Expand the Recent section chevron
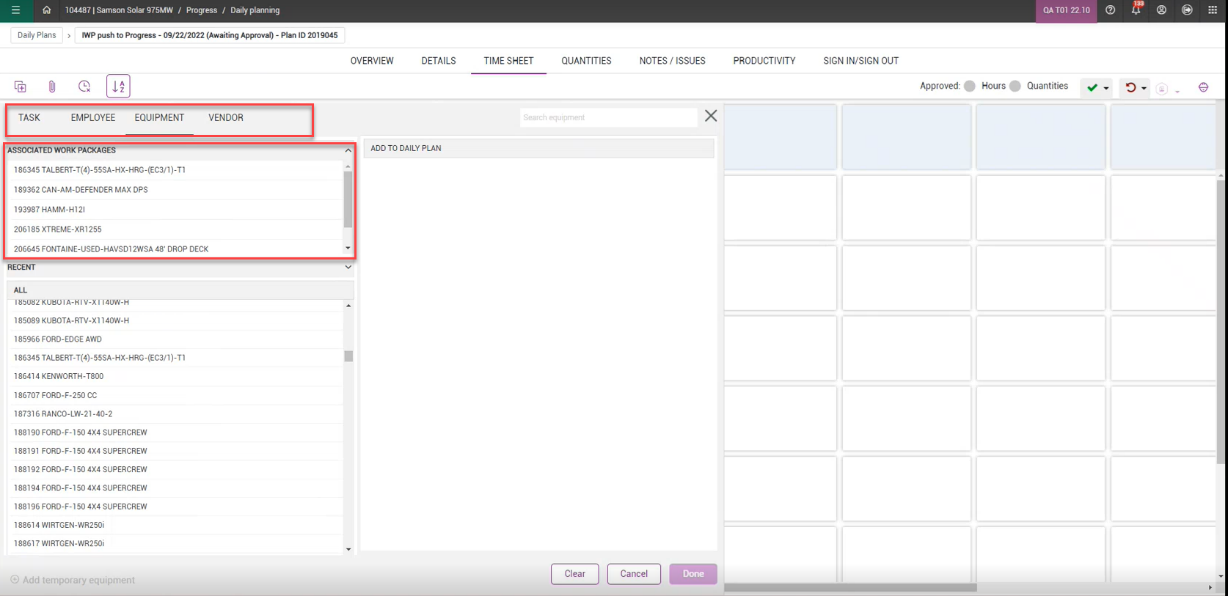 [x=348, y=267]
